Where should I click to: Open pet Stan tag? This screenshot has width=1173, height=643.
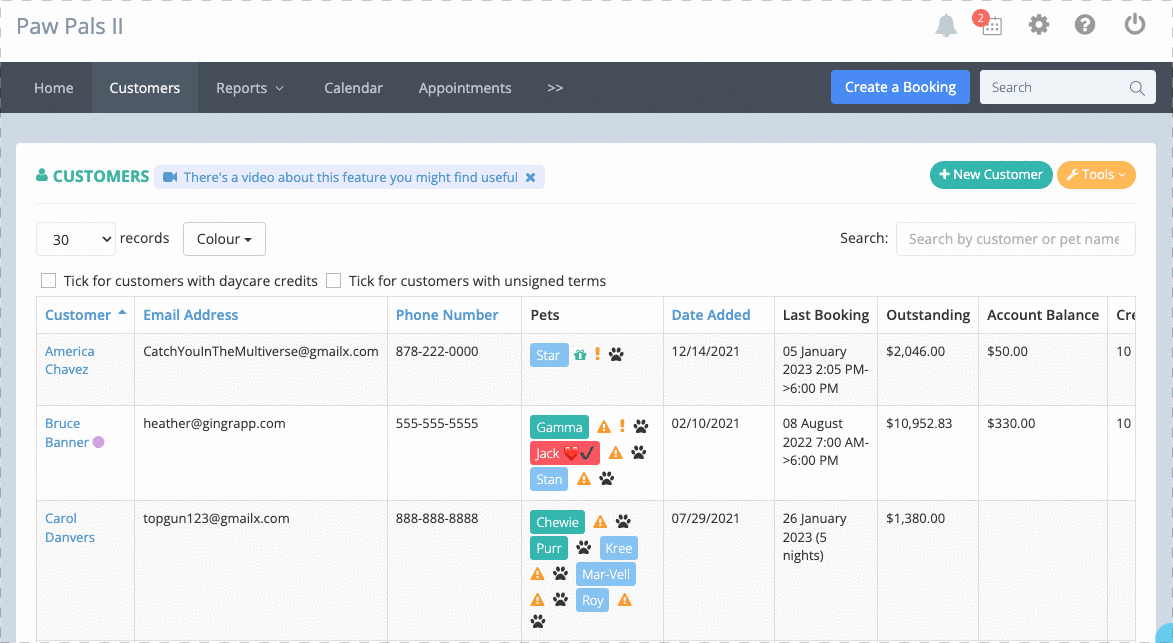point(549,479)
